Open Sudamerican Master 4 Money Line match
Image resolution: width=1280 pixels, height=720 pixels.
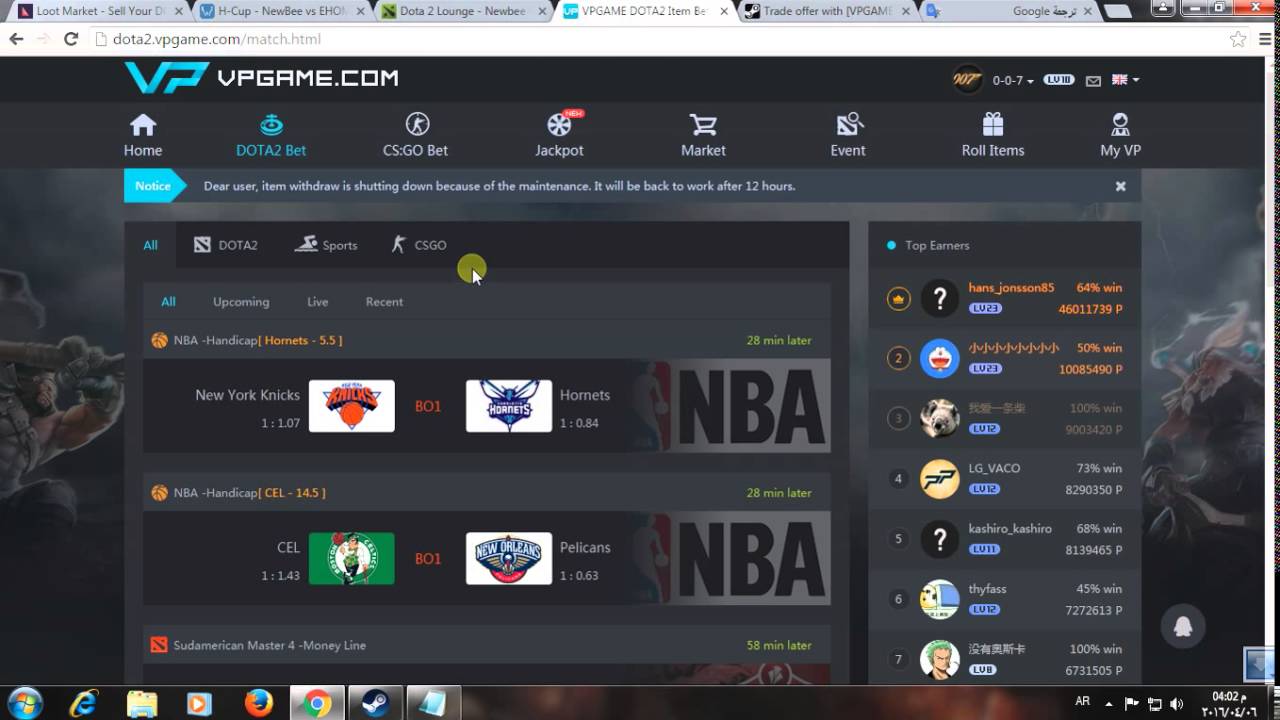tap(487, 645)
